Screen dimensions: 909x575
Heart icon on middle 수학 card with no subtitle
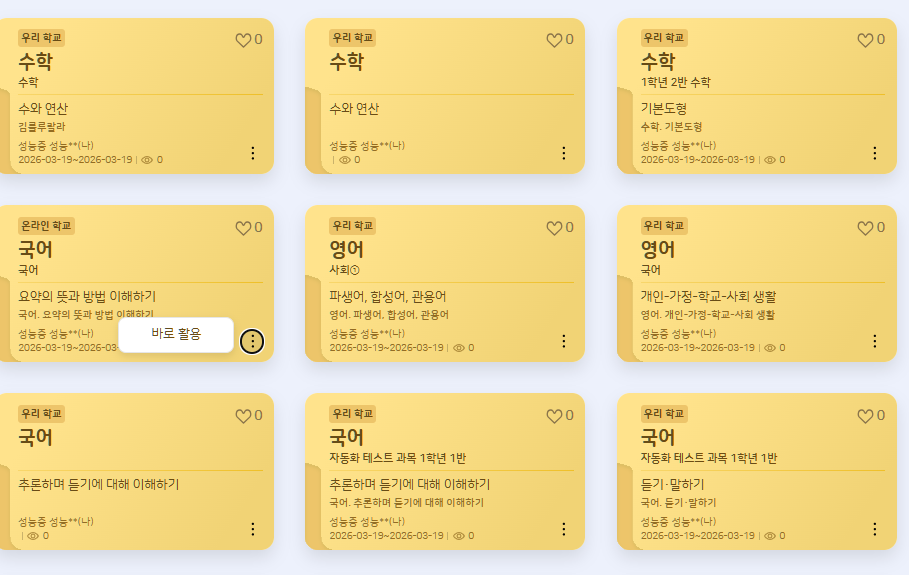[x=554, y=40]
